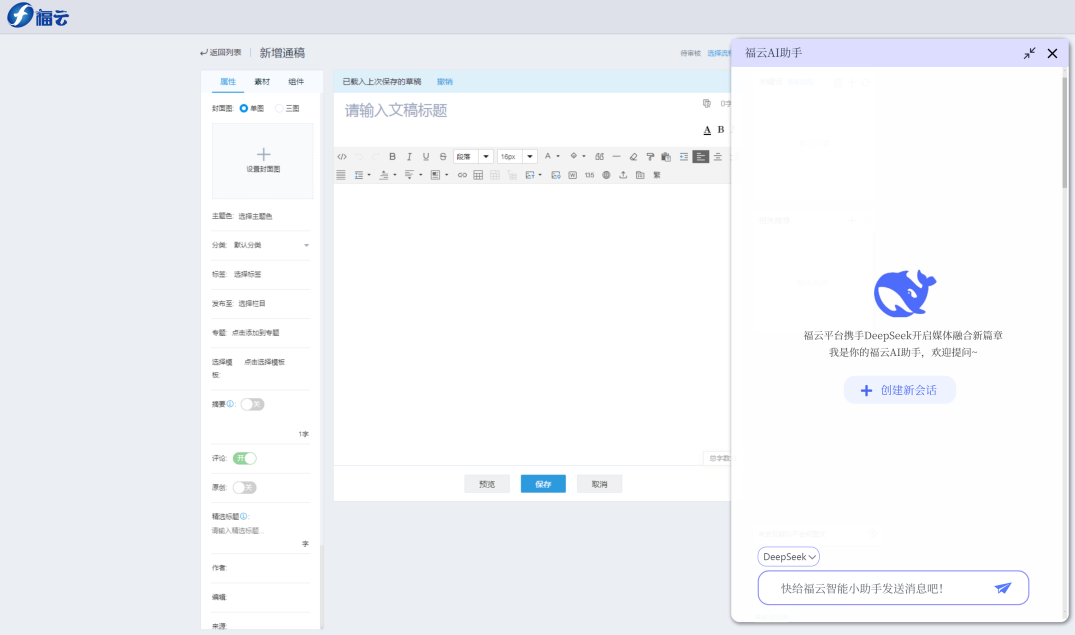The image size is (1075, 635).
Task: Set title font underline A style
Action: click(x=707, y=130)
